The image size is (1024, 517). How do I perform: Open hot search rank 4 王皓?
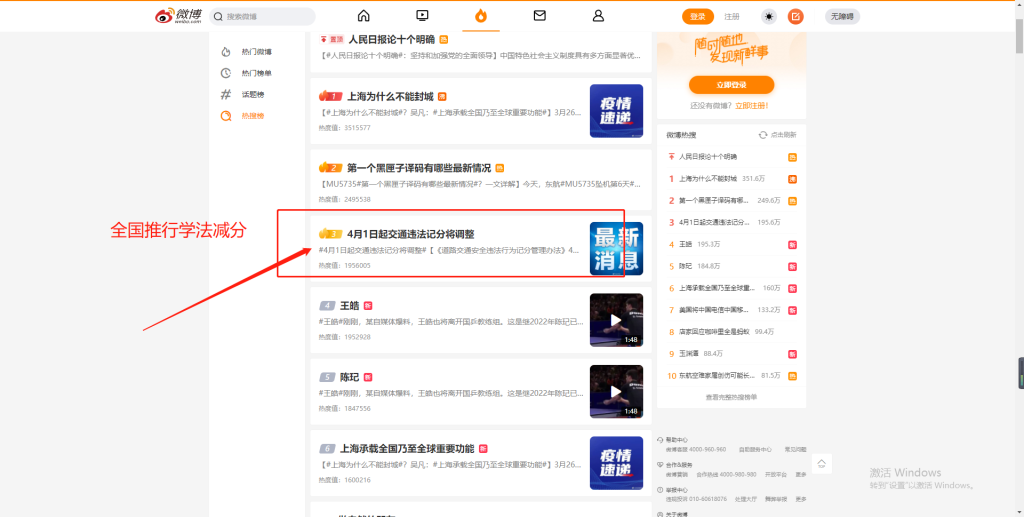tap(685, 244)
